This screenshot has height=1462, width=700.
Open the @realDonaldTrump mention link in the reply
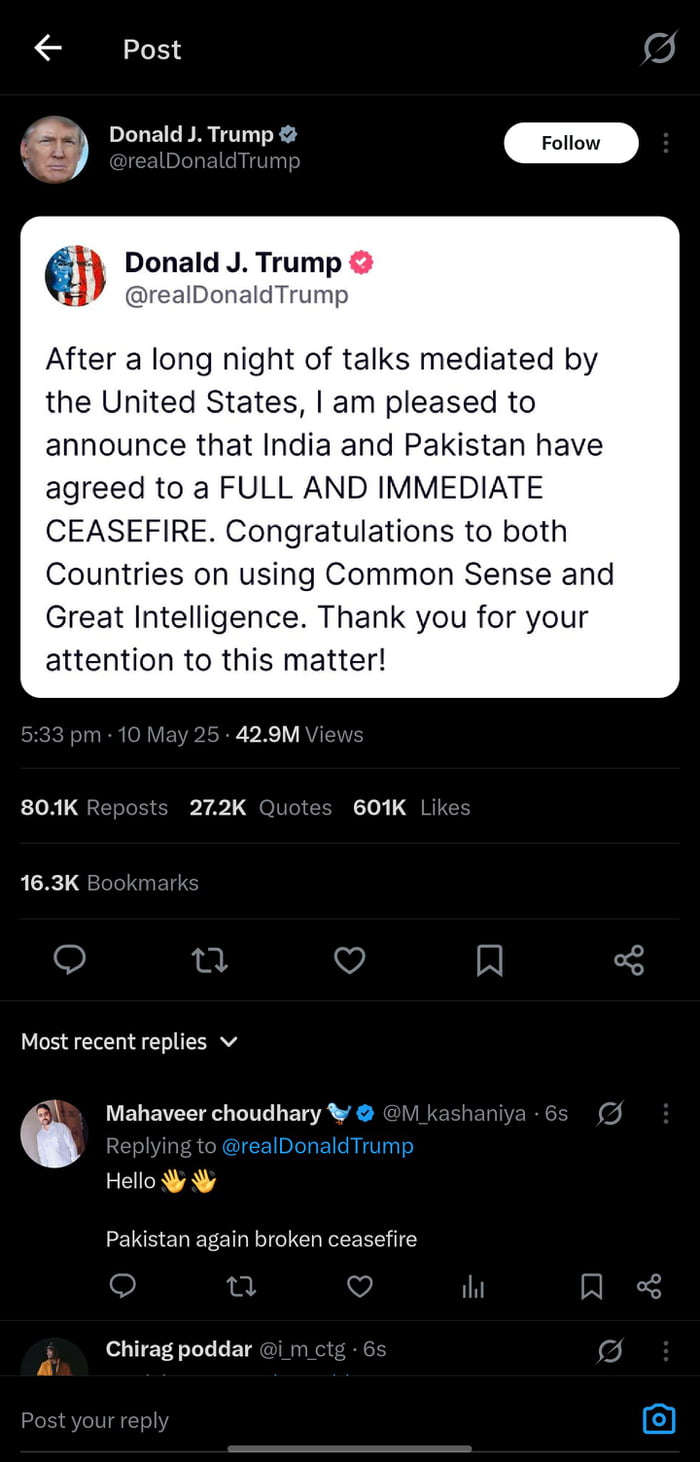coord(319,1146)
